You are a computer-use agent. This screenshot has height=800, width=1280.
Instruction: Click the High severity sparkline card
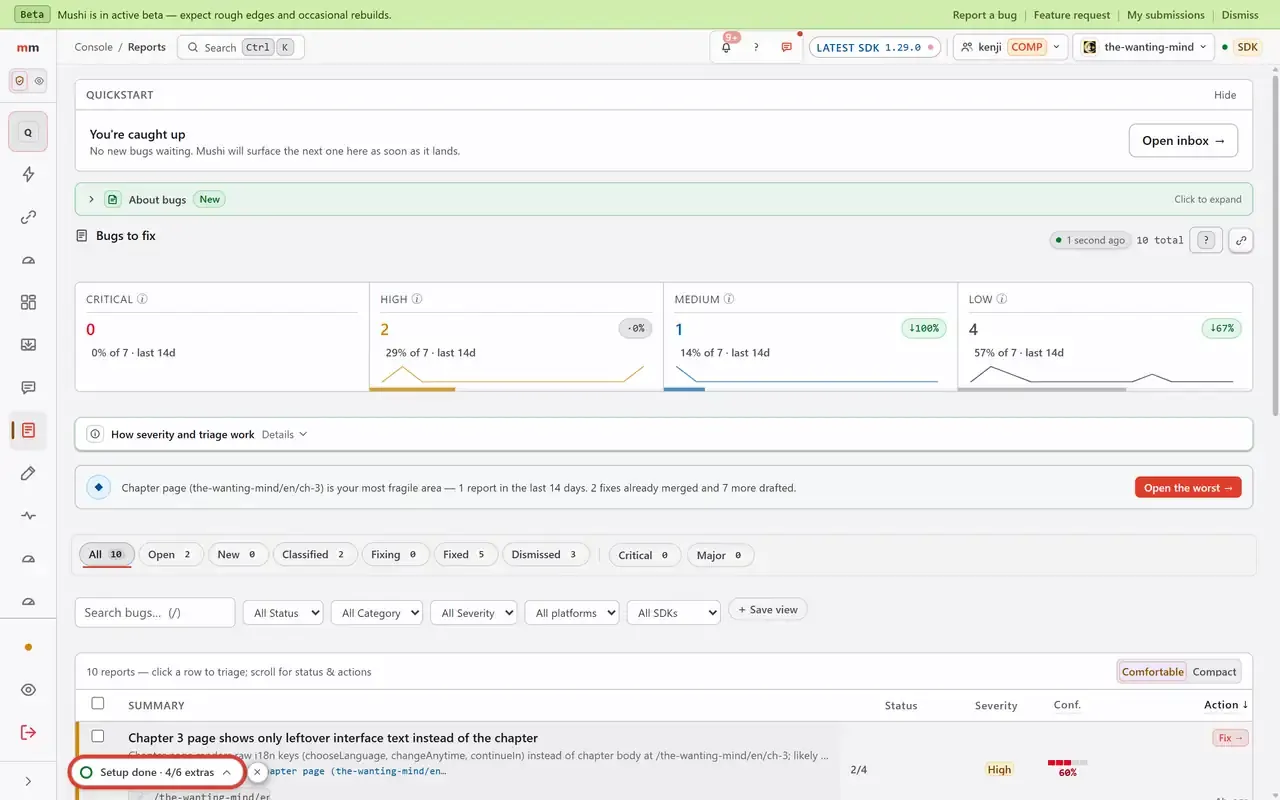pos(516,337)
